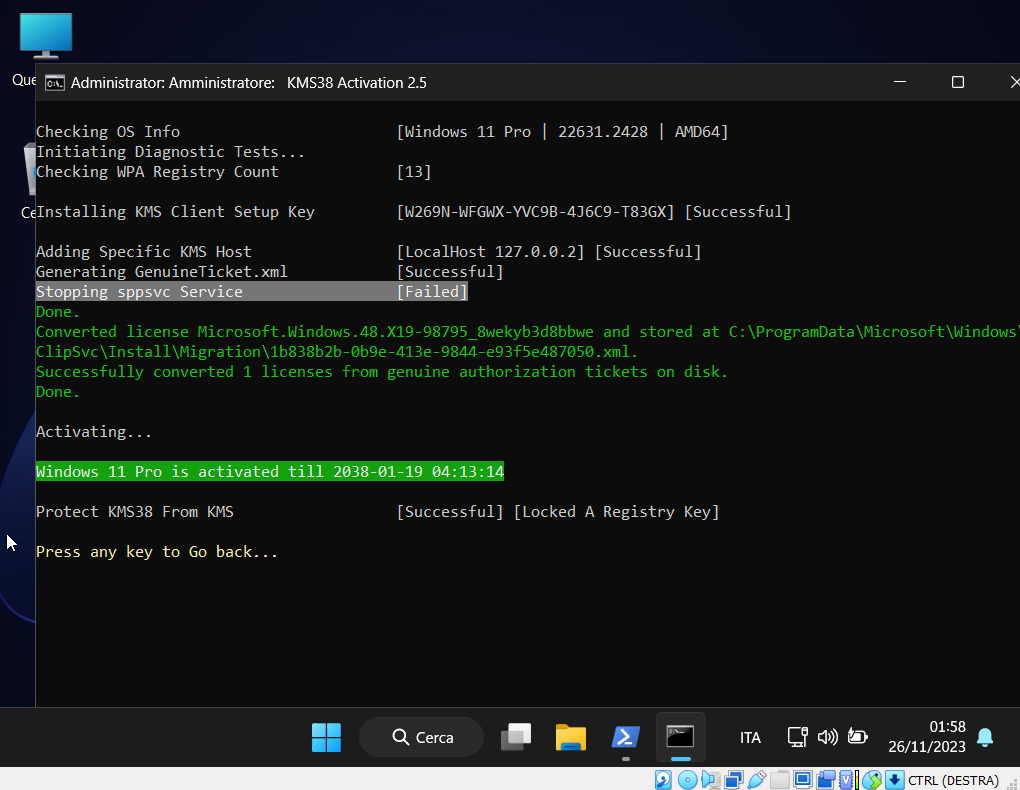
Task: Click the 'Successfully converted 1 licenses' line
Action: tap(382, 372)
